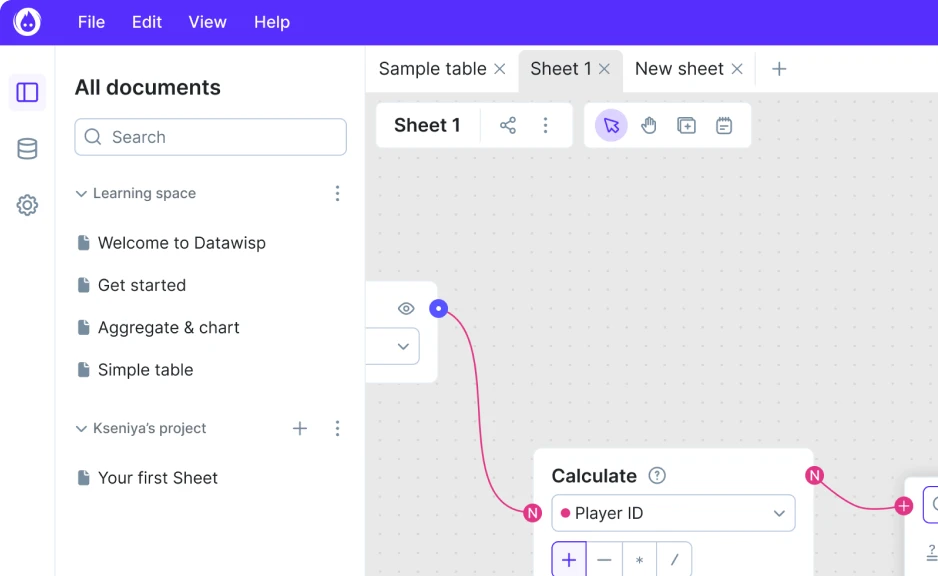Select the pointer cursor tool
This screenshot has height=576, width=938.
pos(611,126)
